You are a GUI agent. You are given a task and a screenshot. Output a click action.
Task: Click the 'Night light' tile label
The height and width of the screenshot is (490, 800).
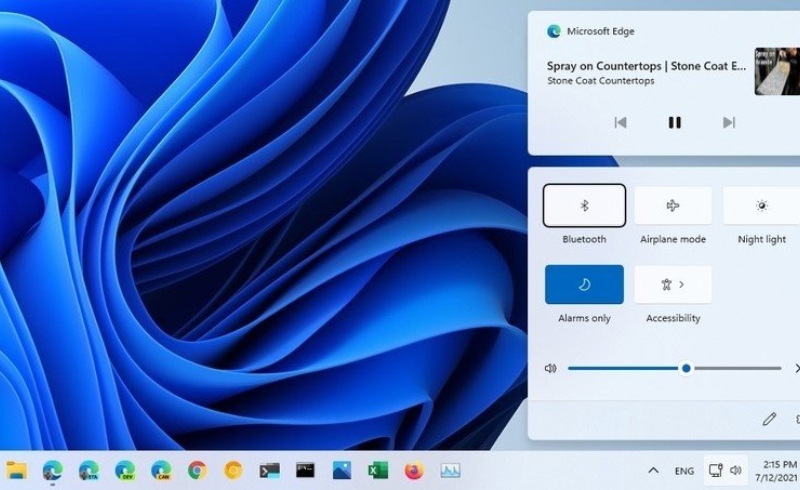pos(762,239)
